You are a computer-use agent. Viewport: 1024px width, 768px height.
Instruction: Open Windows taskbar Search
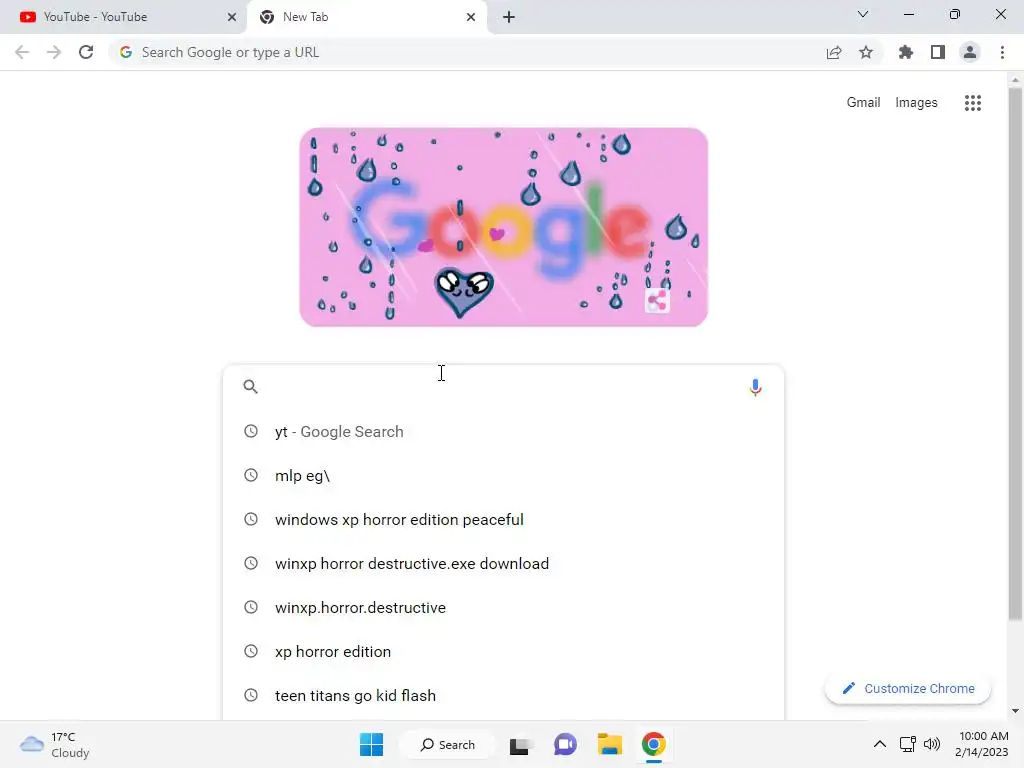448,744
